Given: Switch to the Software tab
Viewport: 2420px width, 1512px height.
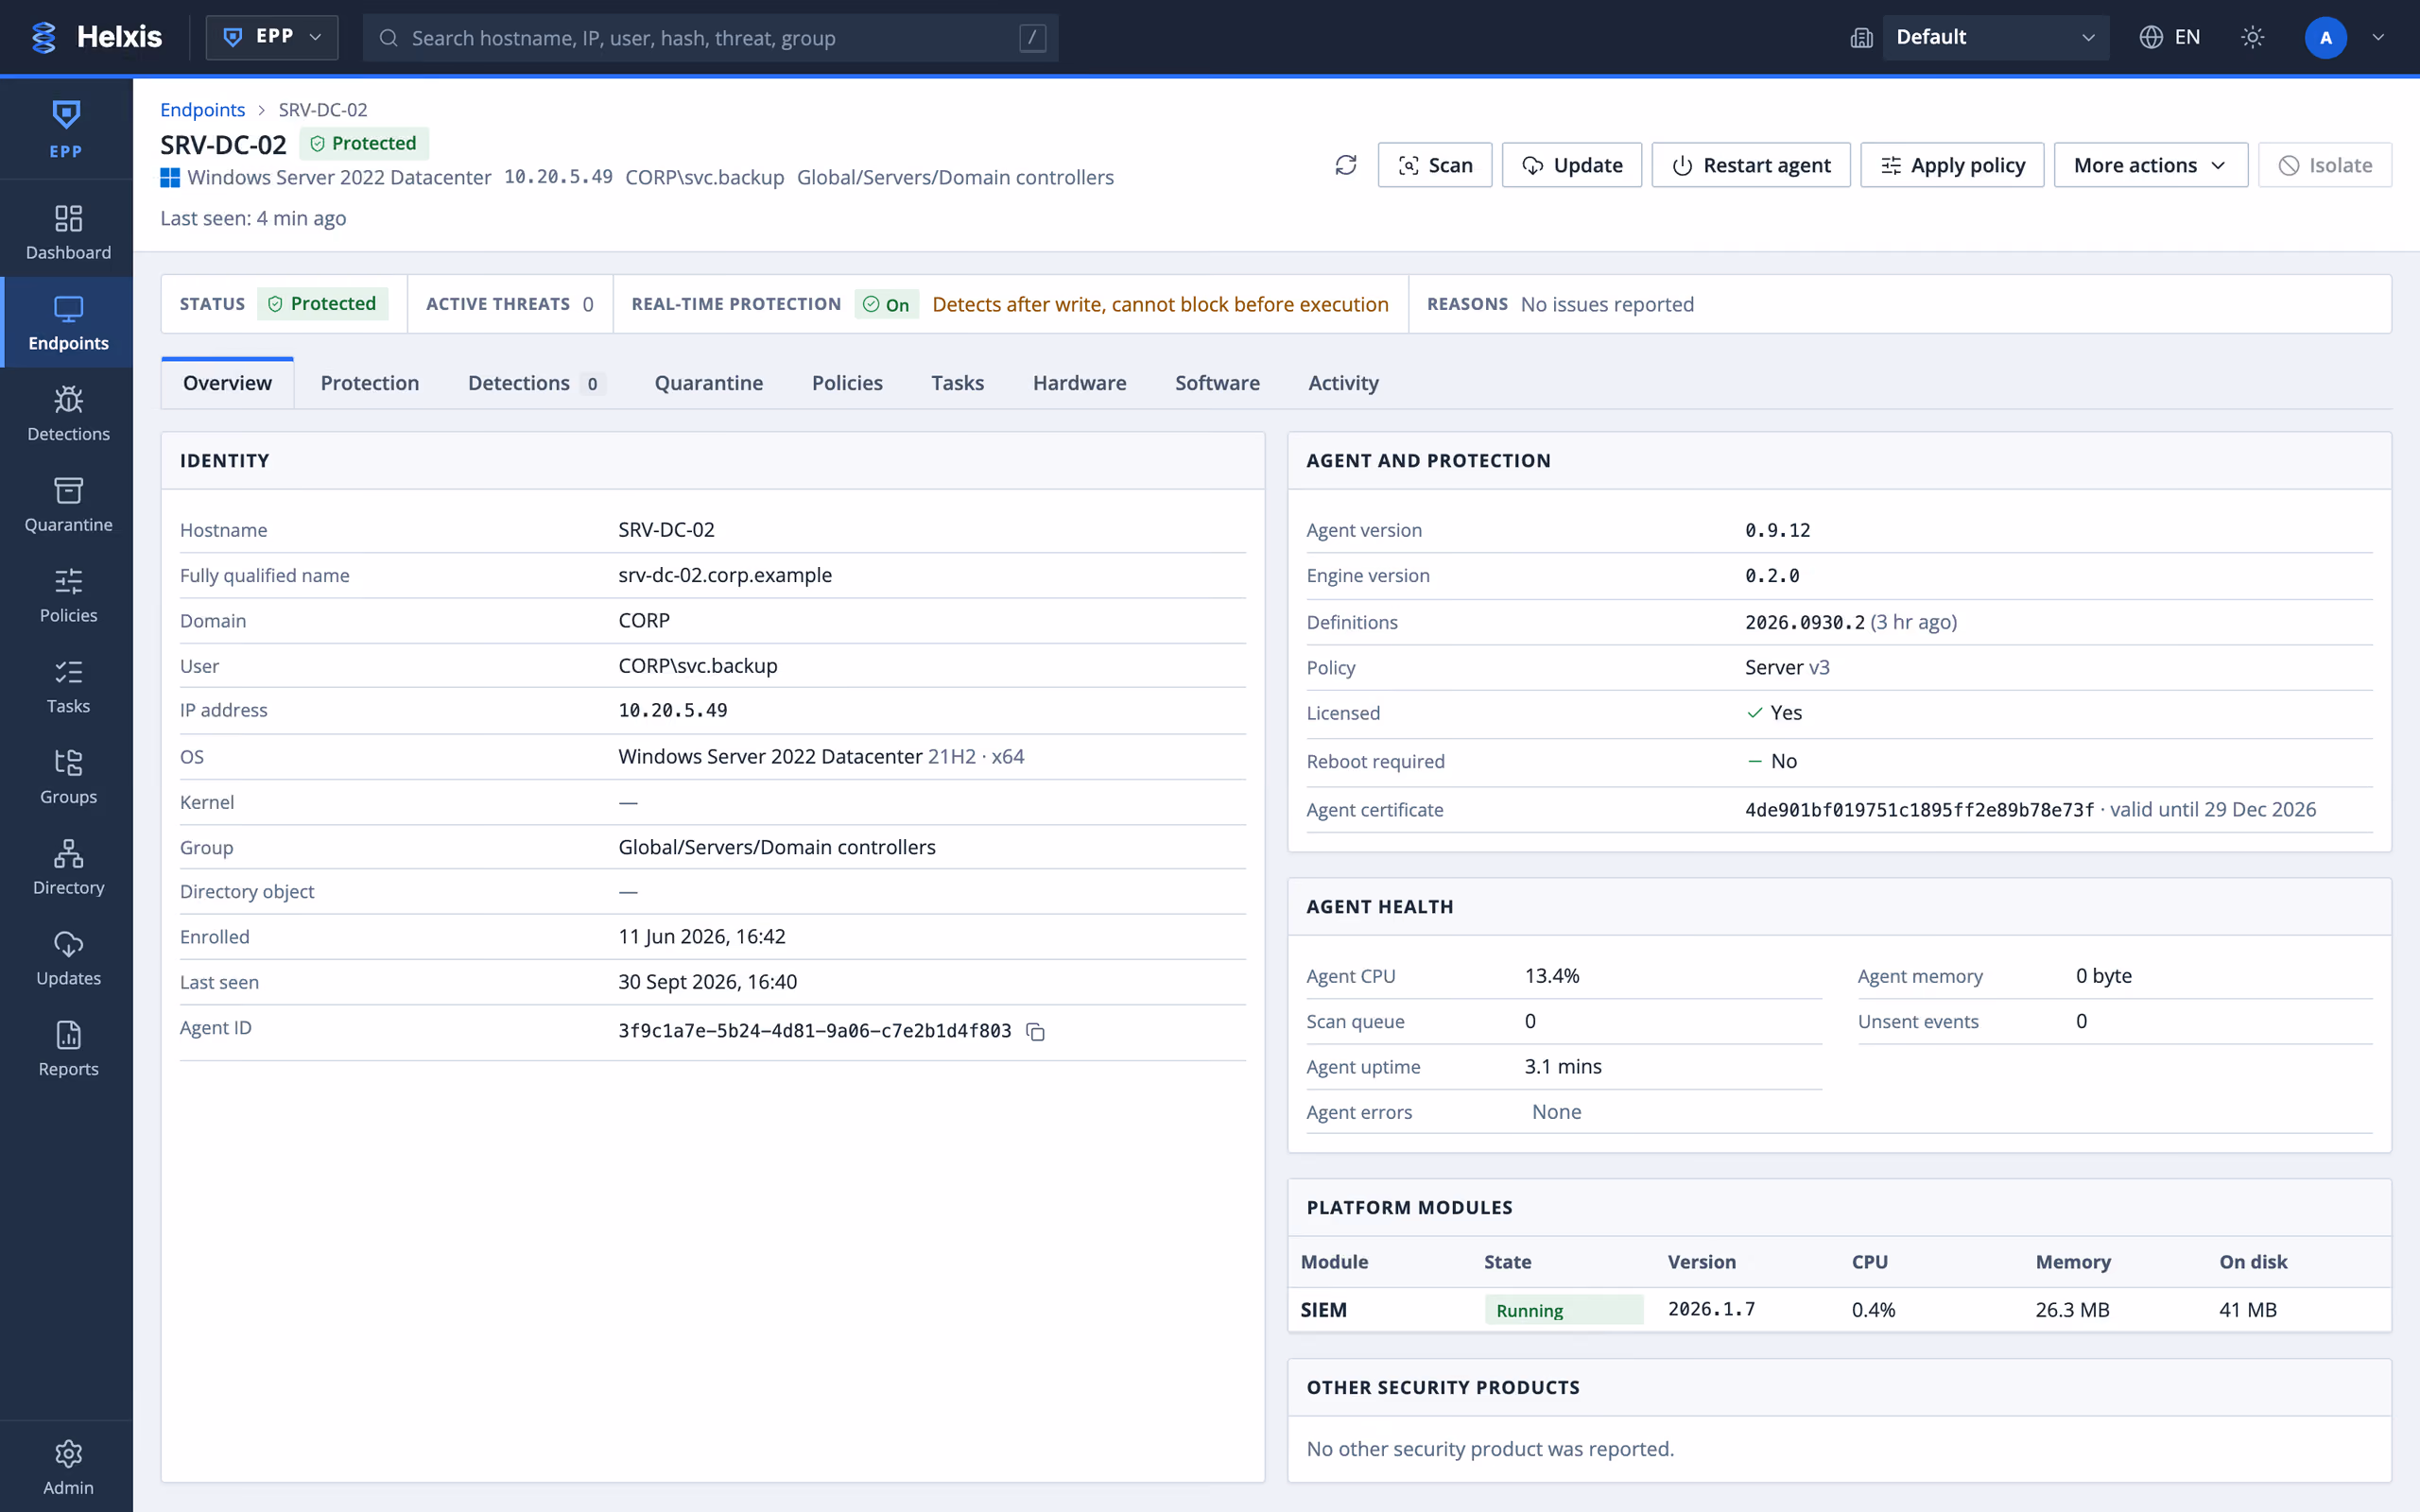Looking at the screenshot, I should [x=1217, y=383].
